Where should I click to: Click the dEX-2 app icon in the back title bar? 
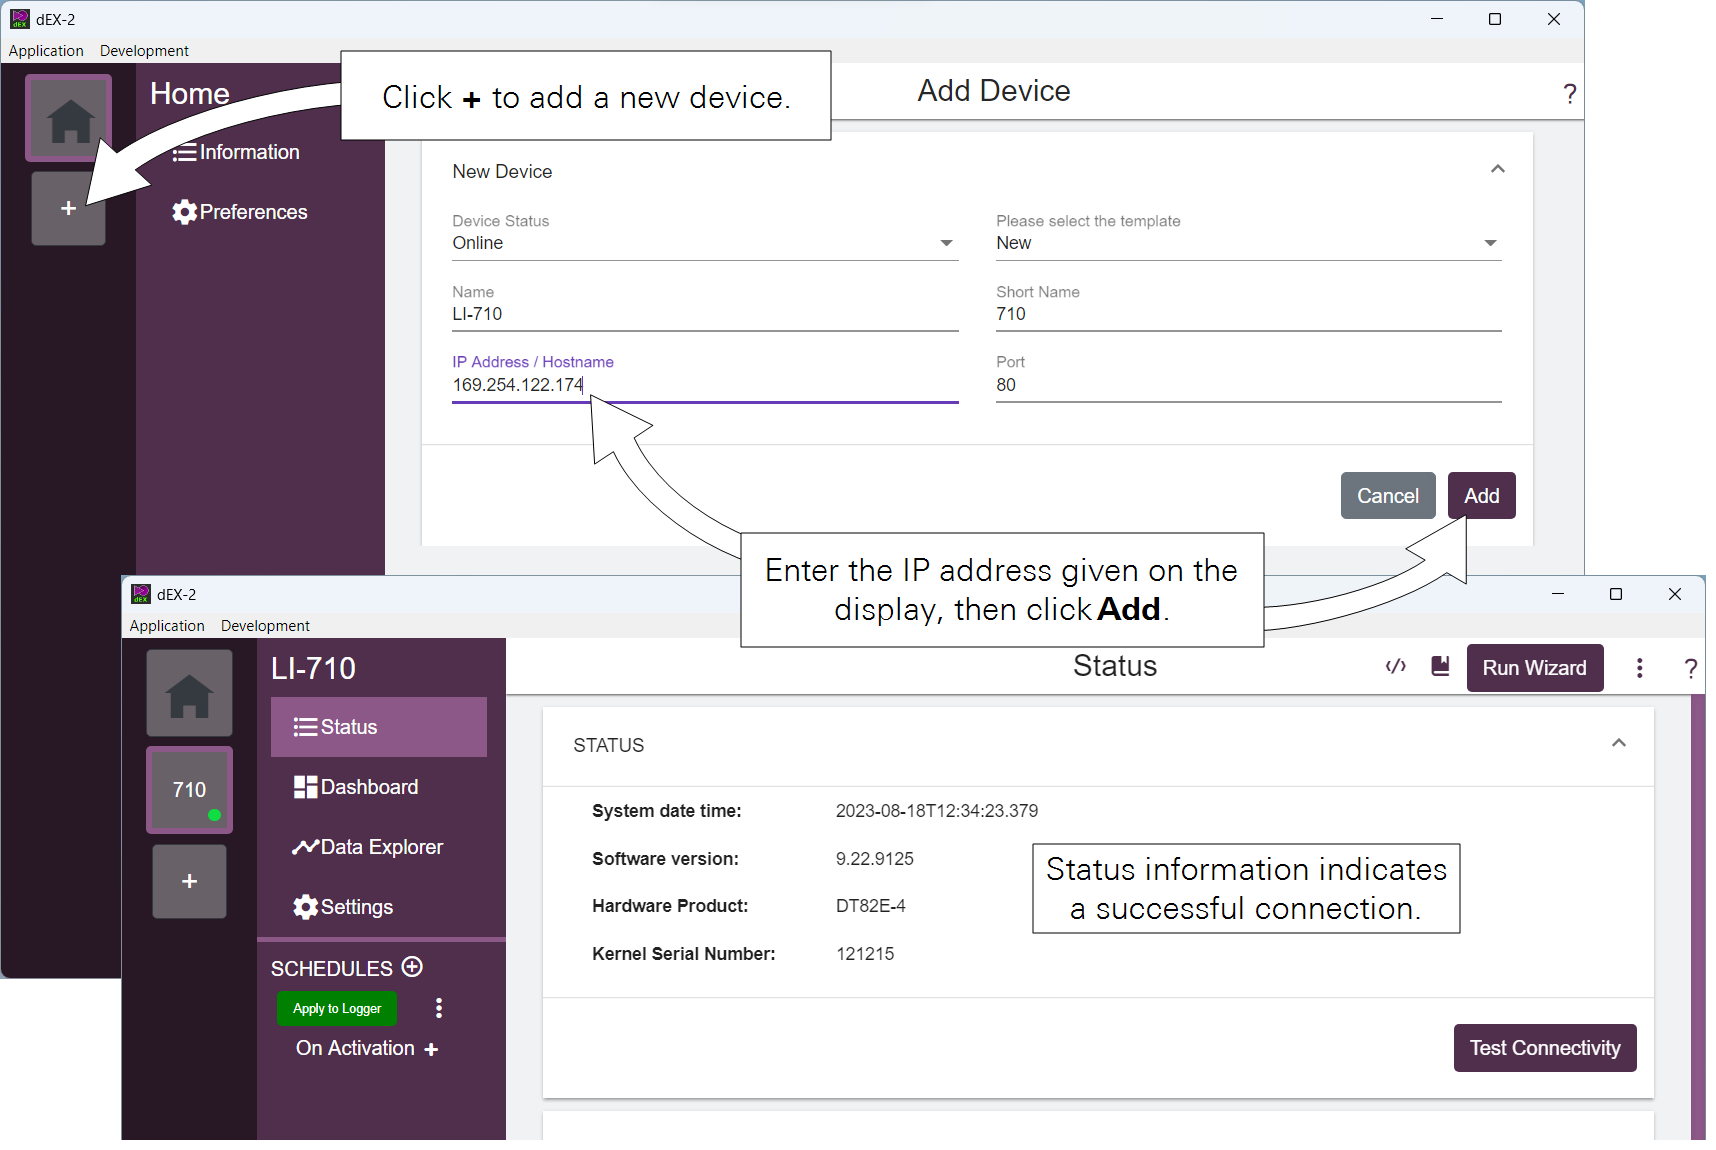(x=20, y=19)
